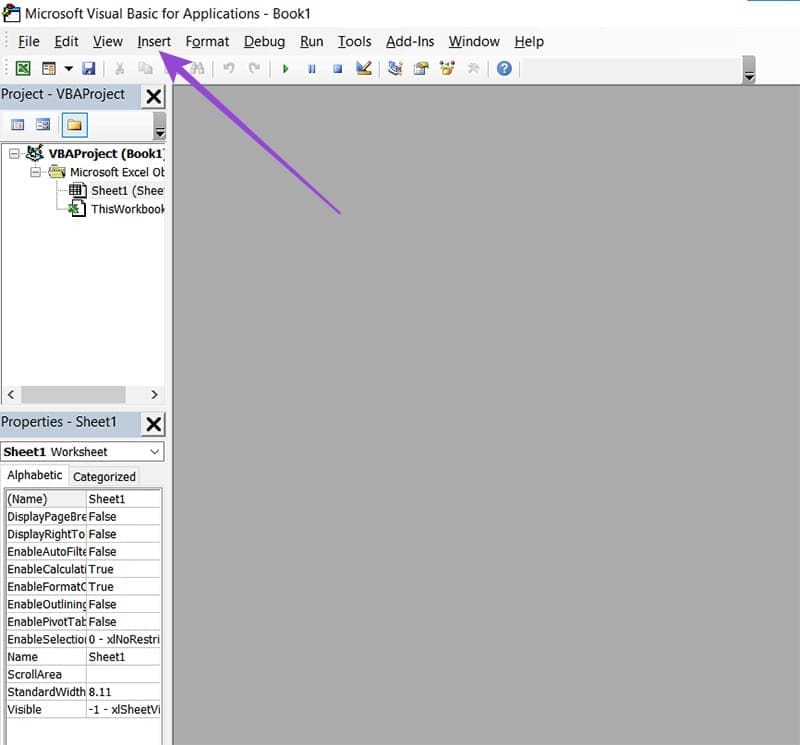The image size is (800, 745).
Task: Click the Save icon in the toolbar
Action: 89,68
